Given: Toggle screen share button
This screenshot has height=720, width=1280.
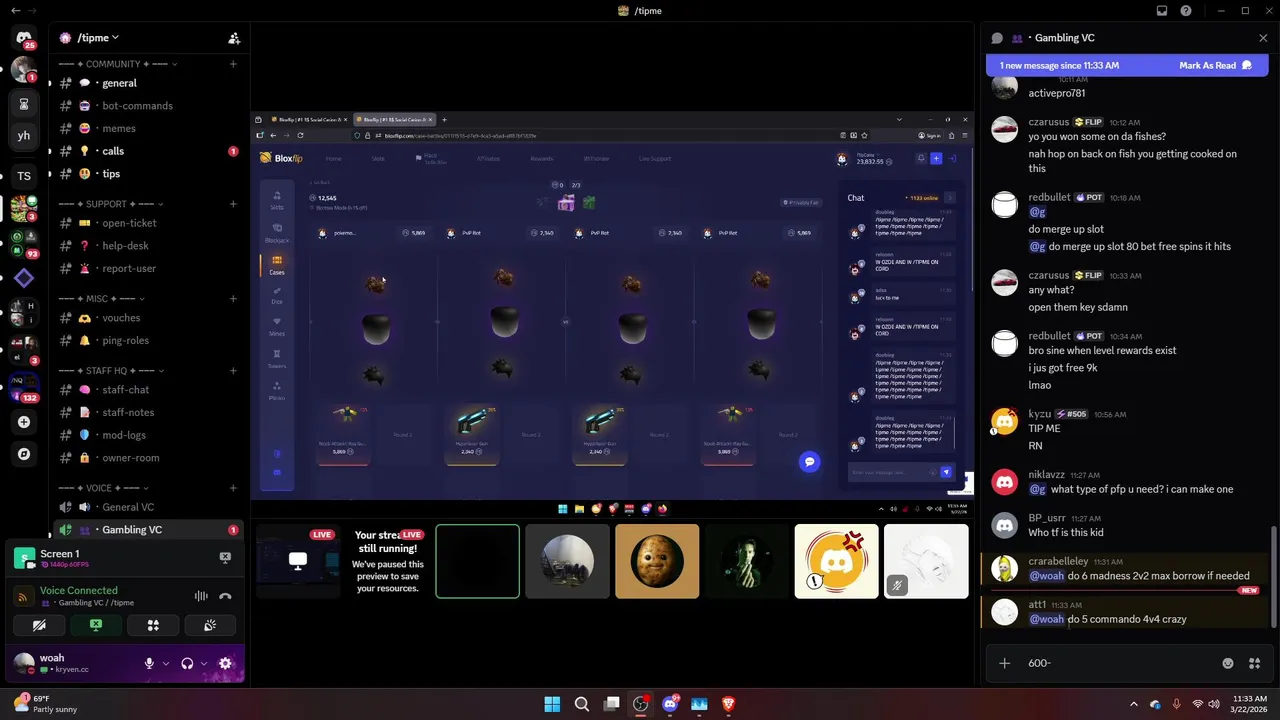Looking at the screenshot, I should 96,625.
